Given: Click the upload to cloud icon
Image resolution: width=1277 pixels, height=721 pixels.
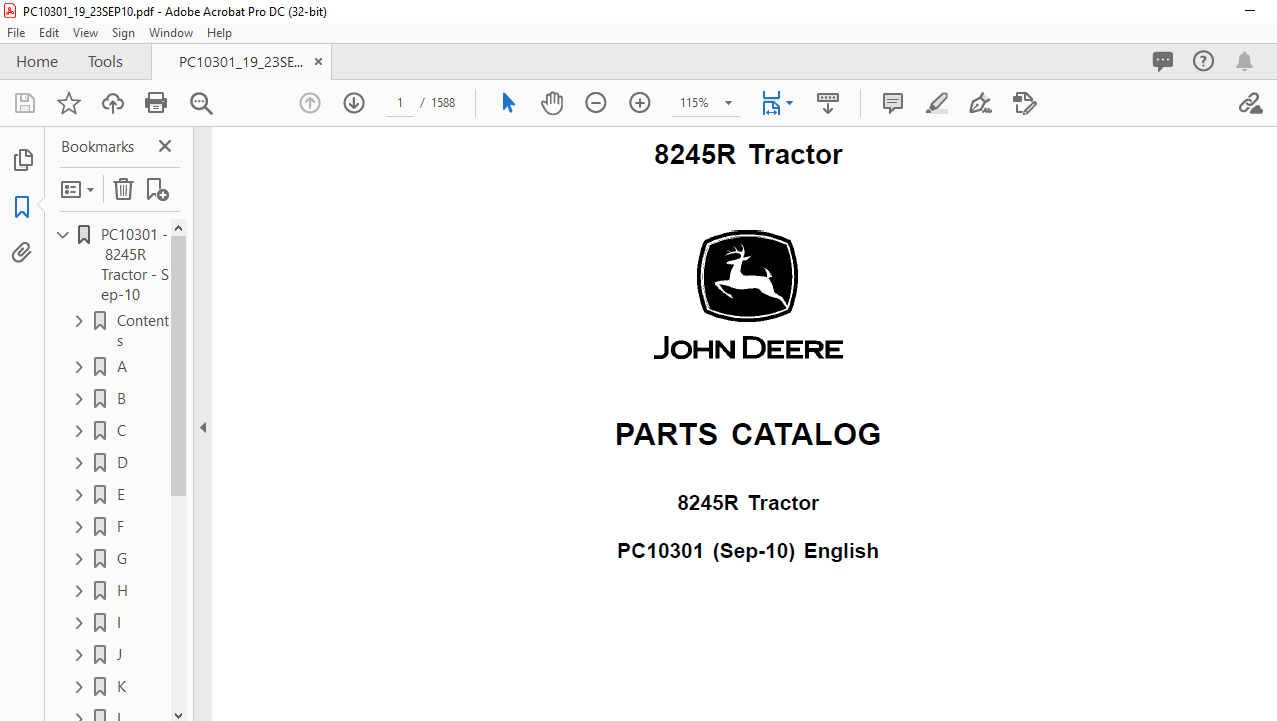Looking at the screenshot, I should coord(113,103).
